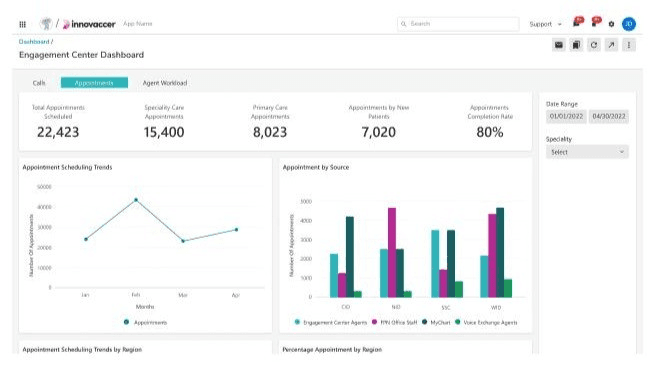The width and height of the screenshot is (653, 367).
Task: Toggle the Appointments legend item
Action: point(145,322)
